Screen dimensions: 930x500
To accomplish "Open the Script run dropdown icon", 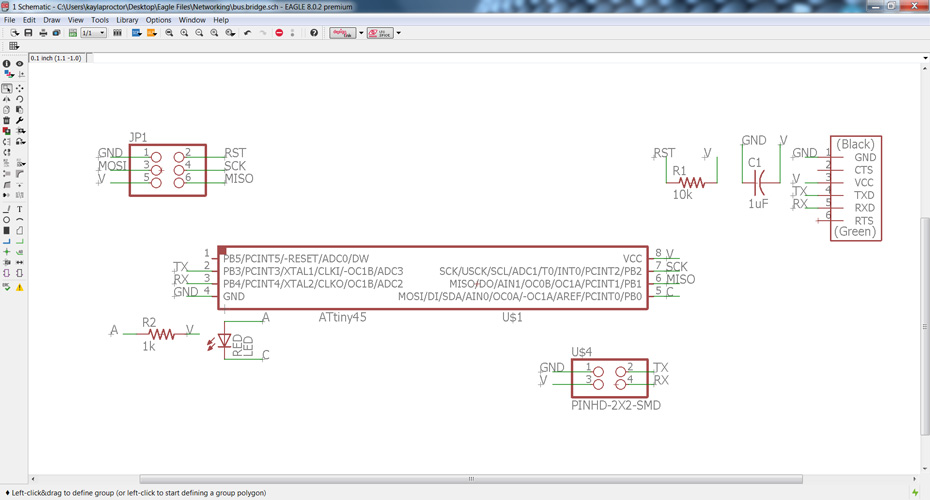I will (x=136, y=33).
